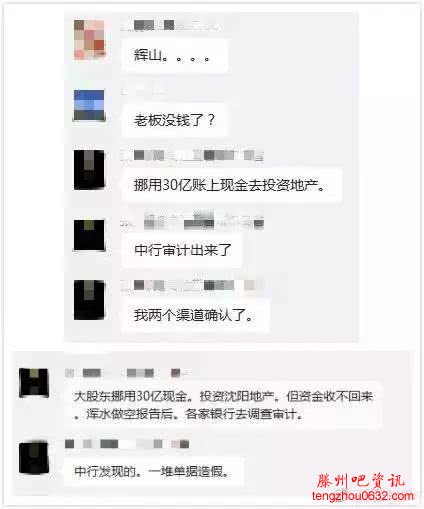The height and width of the screenshot is (509, 424).
Task: Click the red 滕州吧资讯 logo text
Action: [x=360, y=481]
